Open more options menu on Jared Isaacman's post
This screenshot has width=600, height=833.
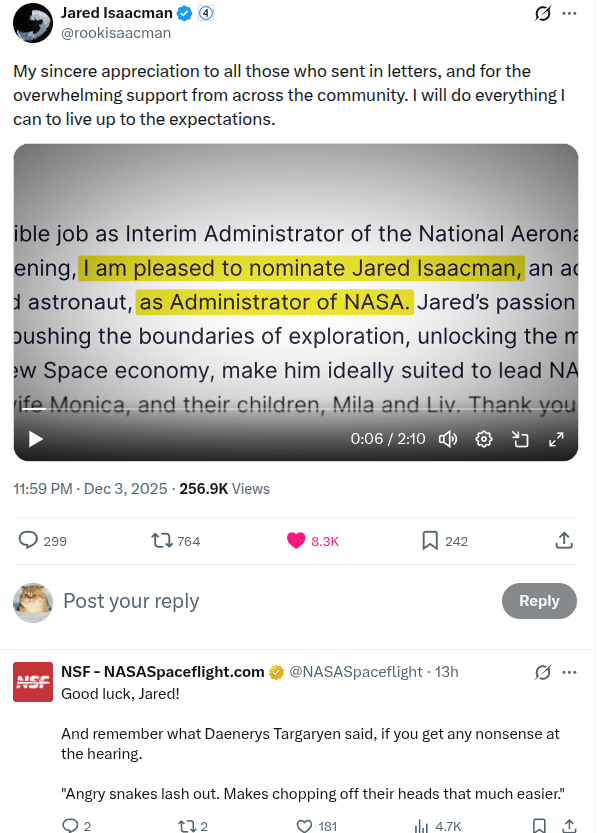point(569,13)
